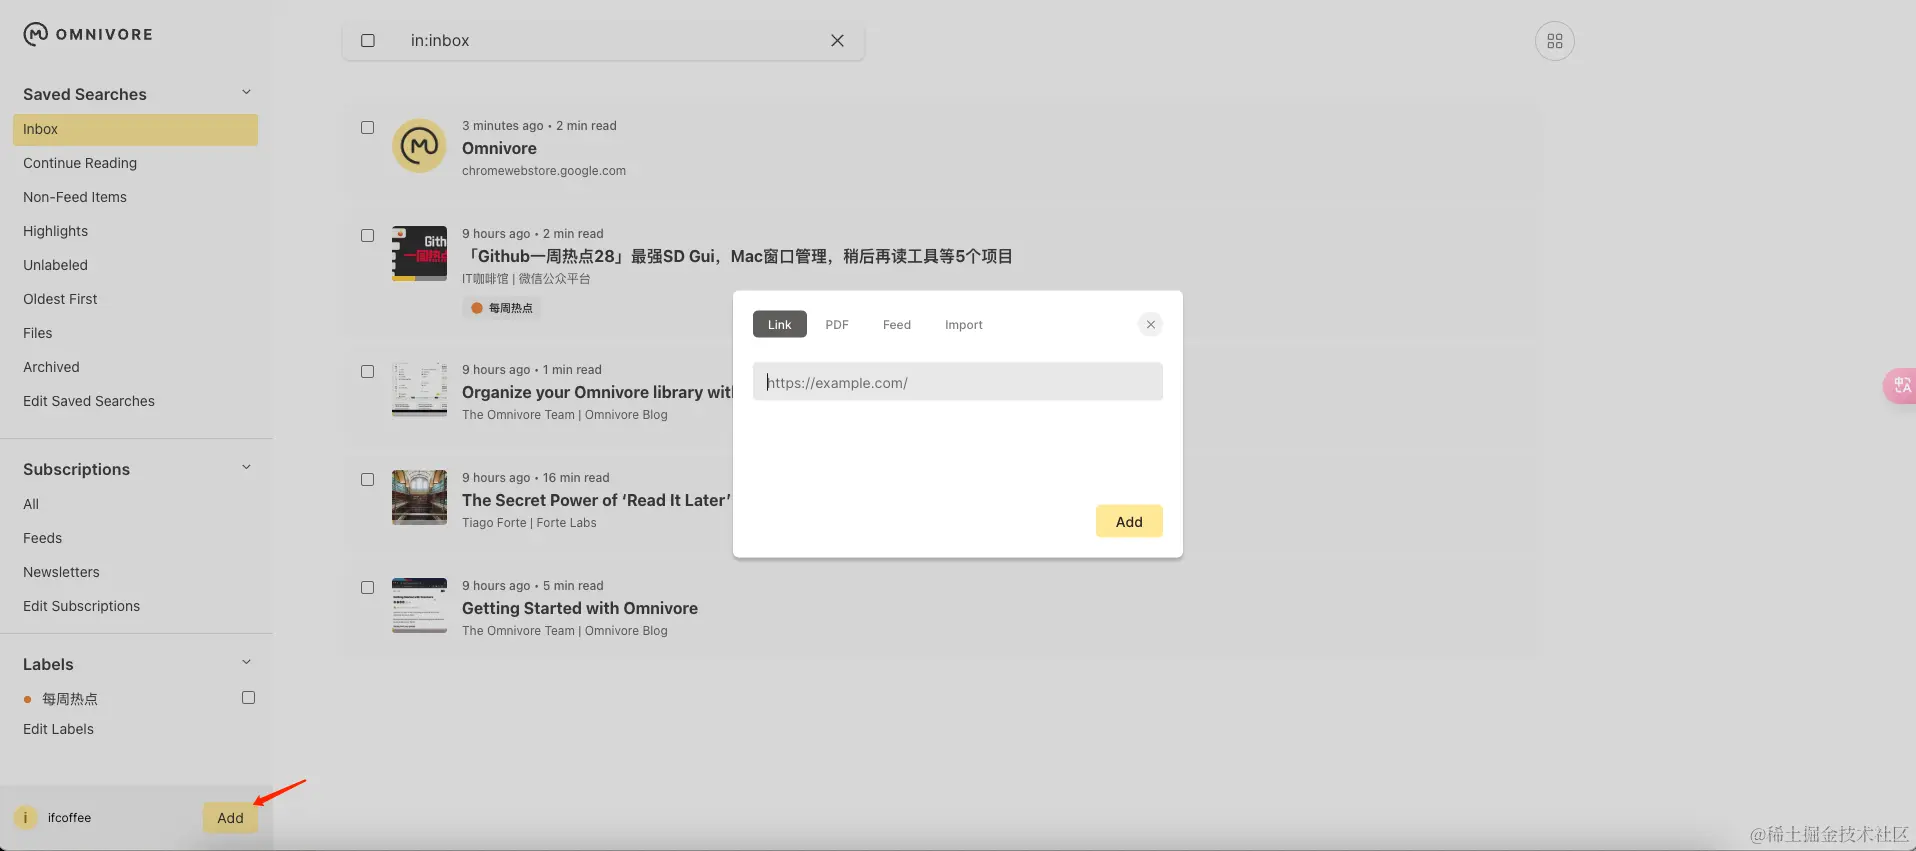Open the Unlabeled saved search
1916x851 pixels.
coord(55,265)
